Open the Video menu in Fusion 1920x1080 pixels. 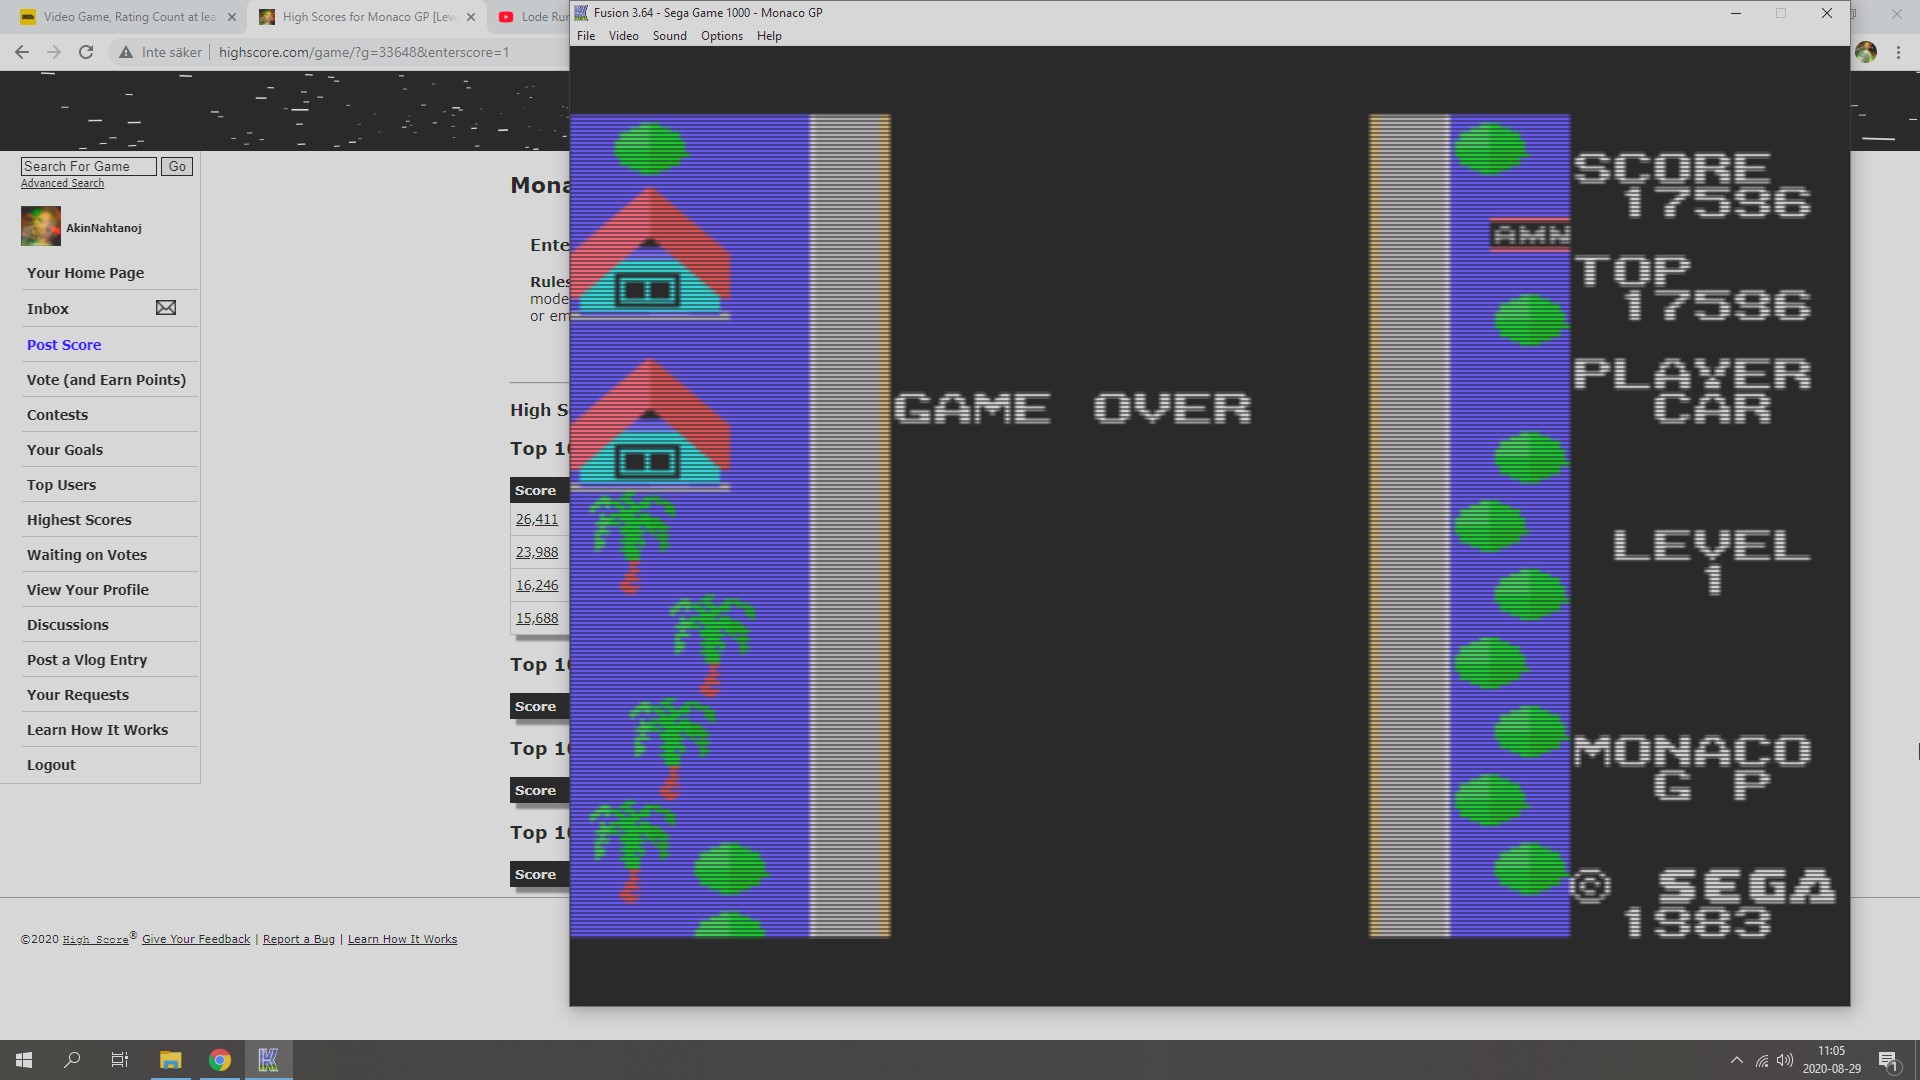[x=623, y=36]
